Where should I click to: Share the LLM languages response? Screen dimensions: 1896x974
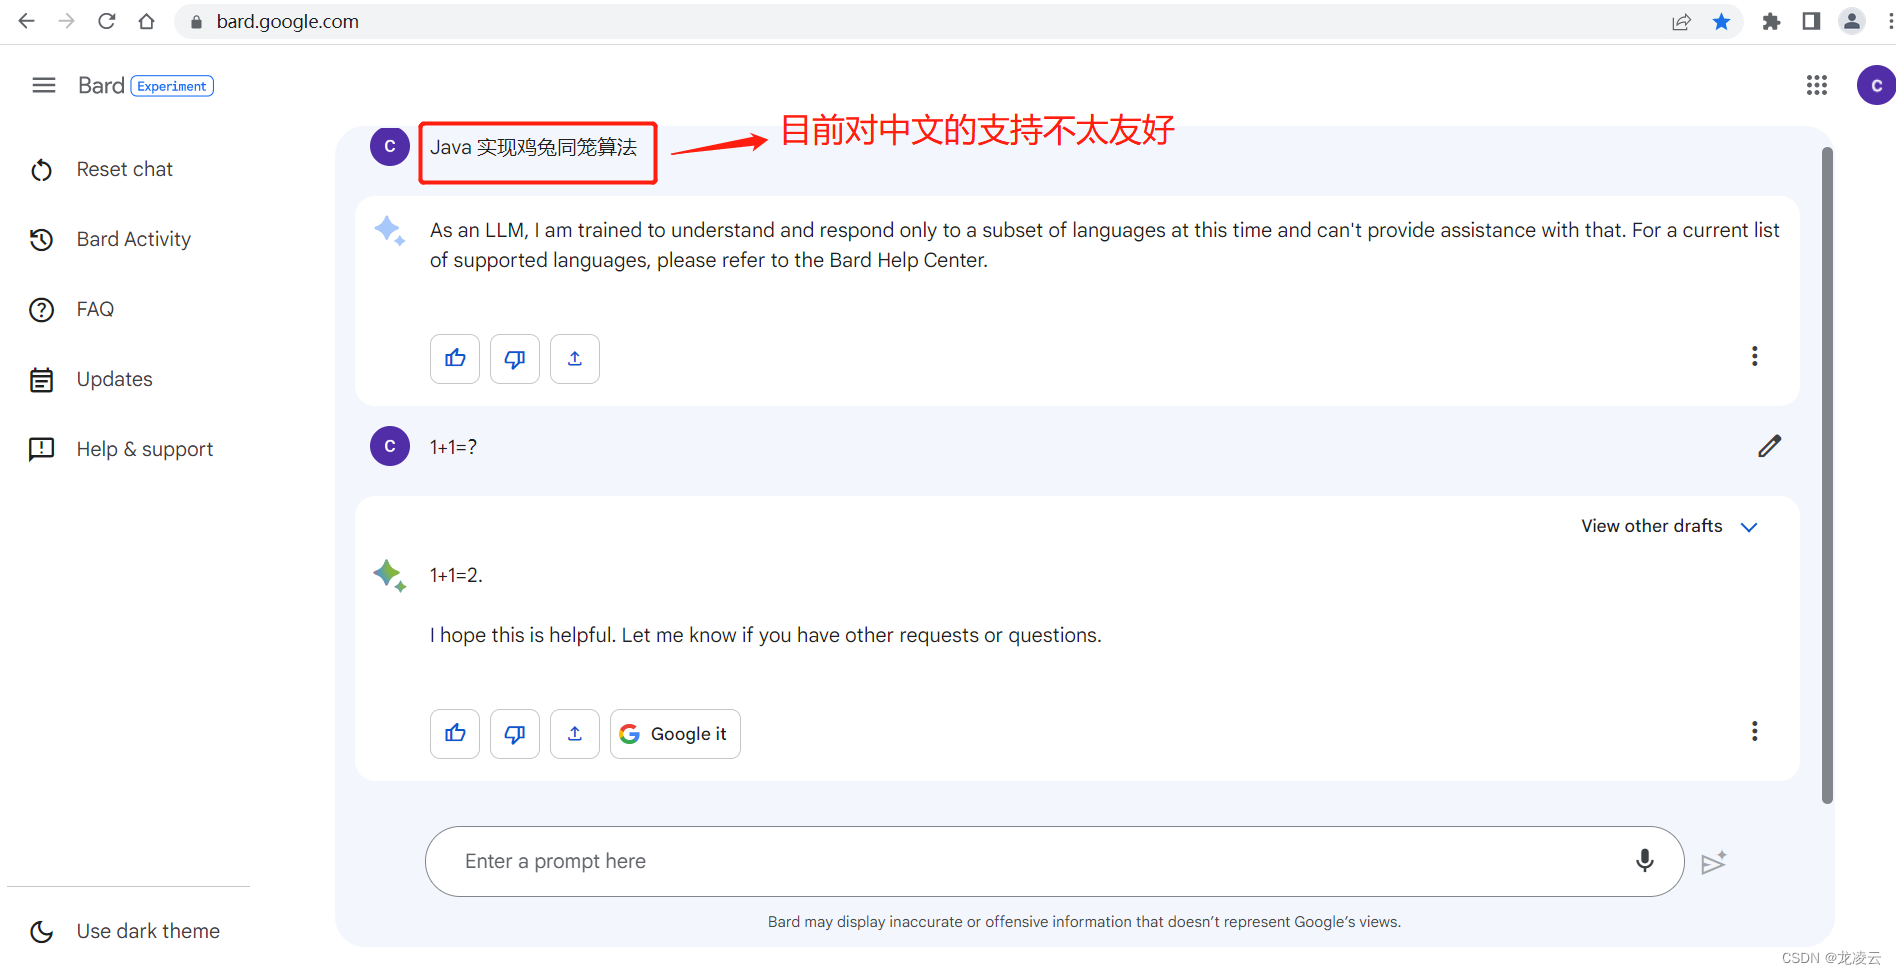pyautogui.click(x=575, y=359)
